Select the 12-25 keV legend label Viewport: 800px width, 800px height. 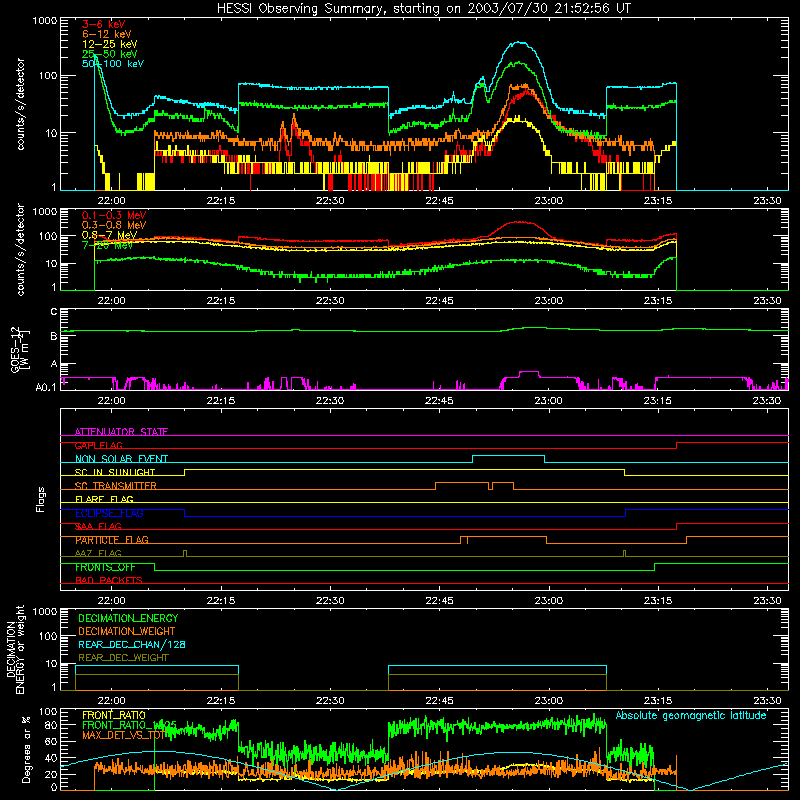109,44
